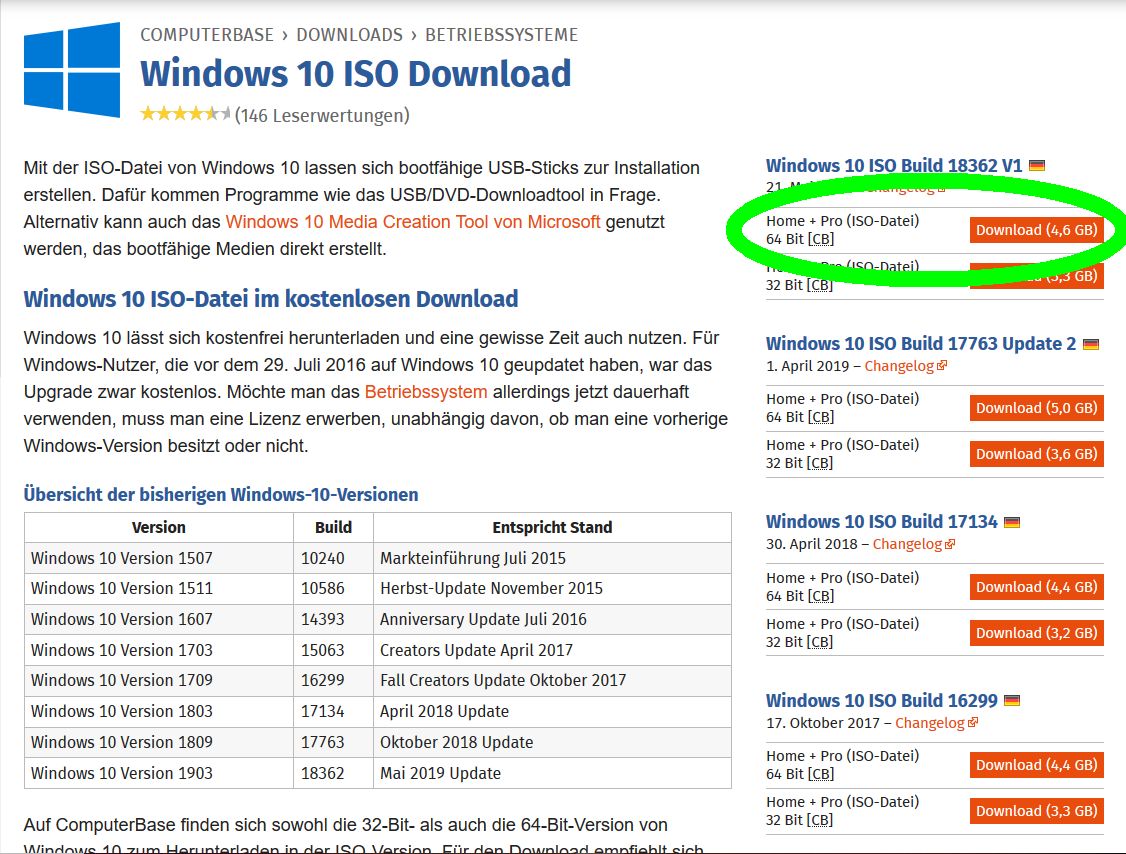The width and height of the screenshot is (1126, 854).
Task: Open Changelog dated 1. April 2019
Action: pyautogui.click(x=899, y=366)
